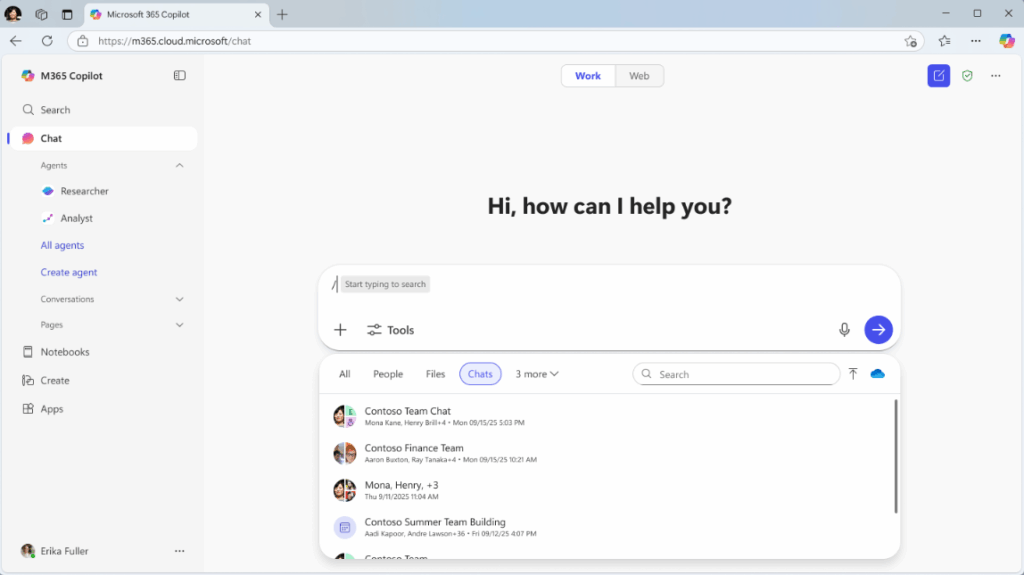Click the new chat compose icon
The height and width of the screenshot is (575, 1024).
[x=938, y=76]
